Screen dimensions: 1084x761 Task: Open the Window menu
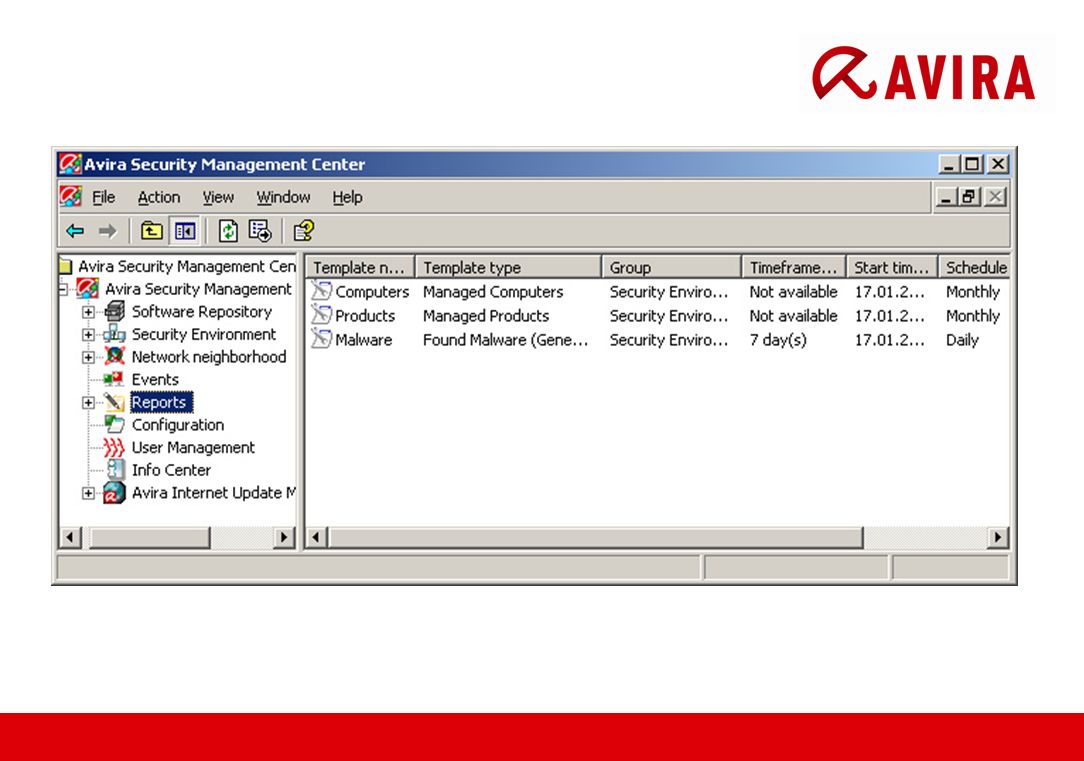tap(283, 198)
